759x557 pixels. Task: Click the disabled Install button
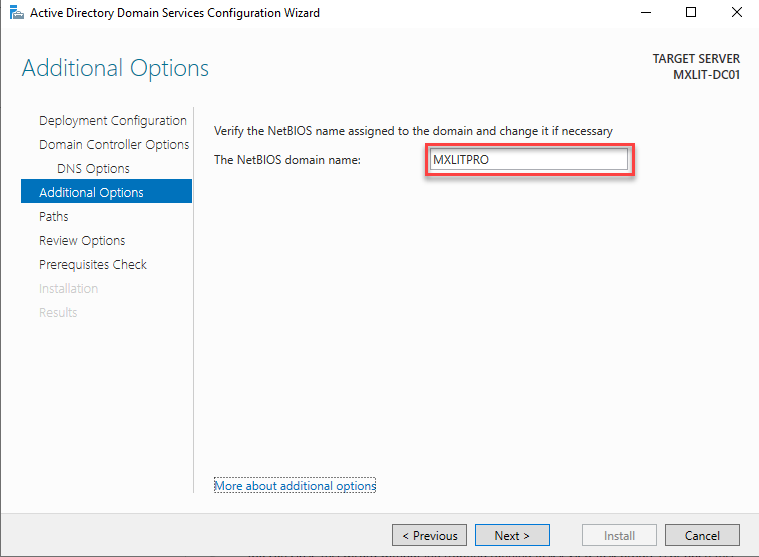pyautogui.click(x=619, y=535)
